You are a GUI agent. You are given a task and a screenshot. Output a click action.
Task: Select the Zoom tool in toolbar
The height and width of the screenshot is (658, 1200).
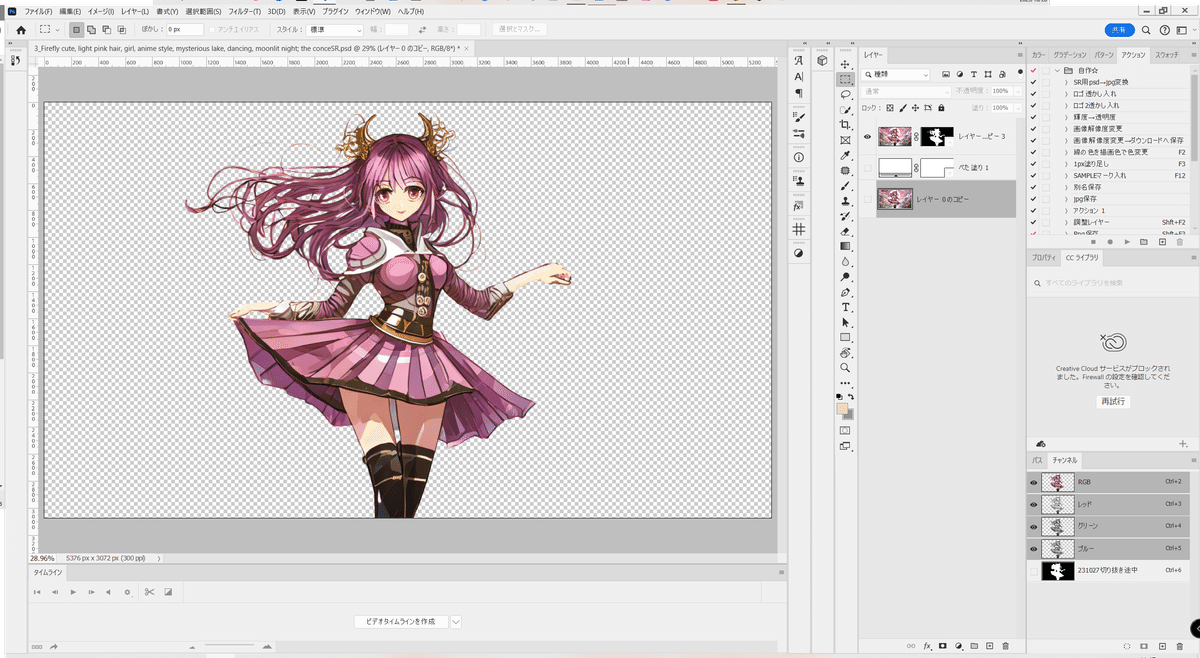click(845, 368)
